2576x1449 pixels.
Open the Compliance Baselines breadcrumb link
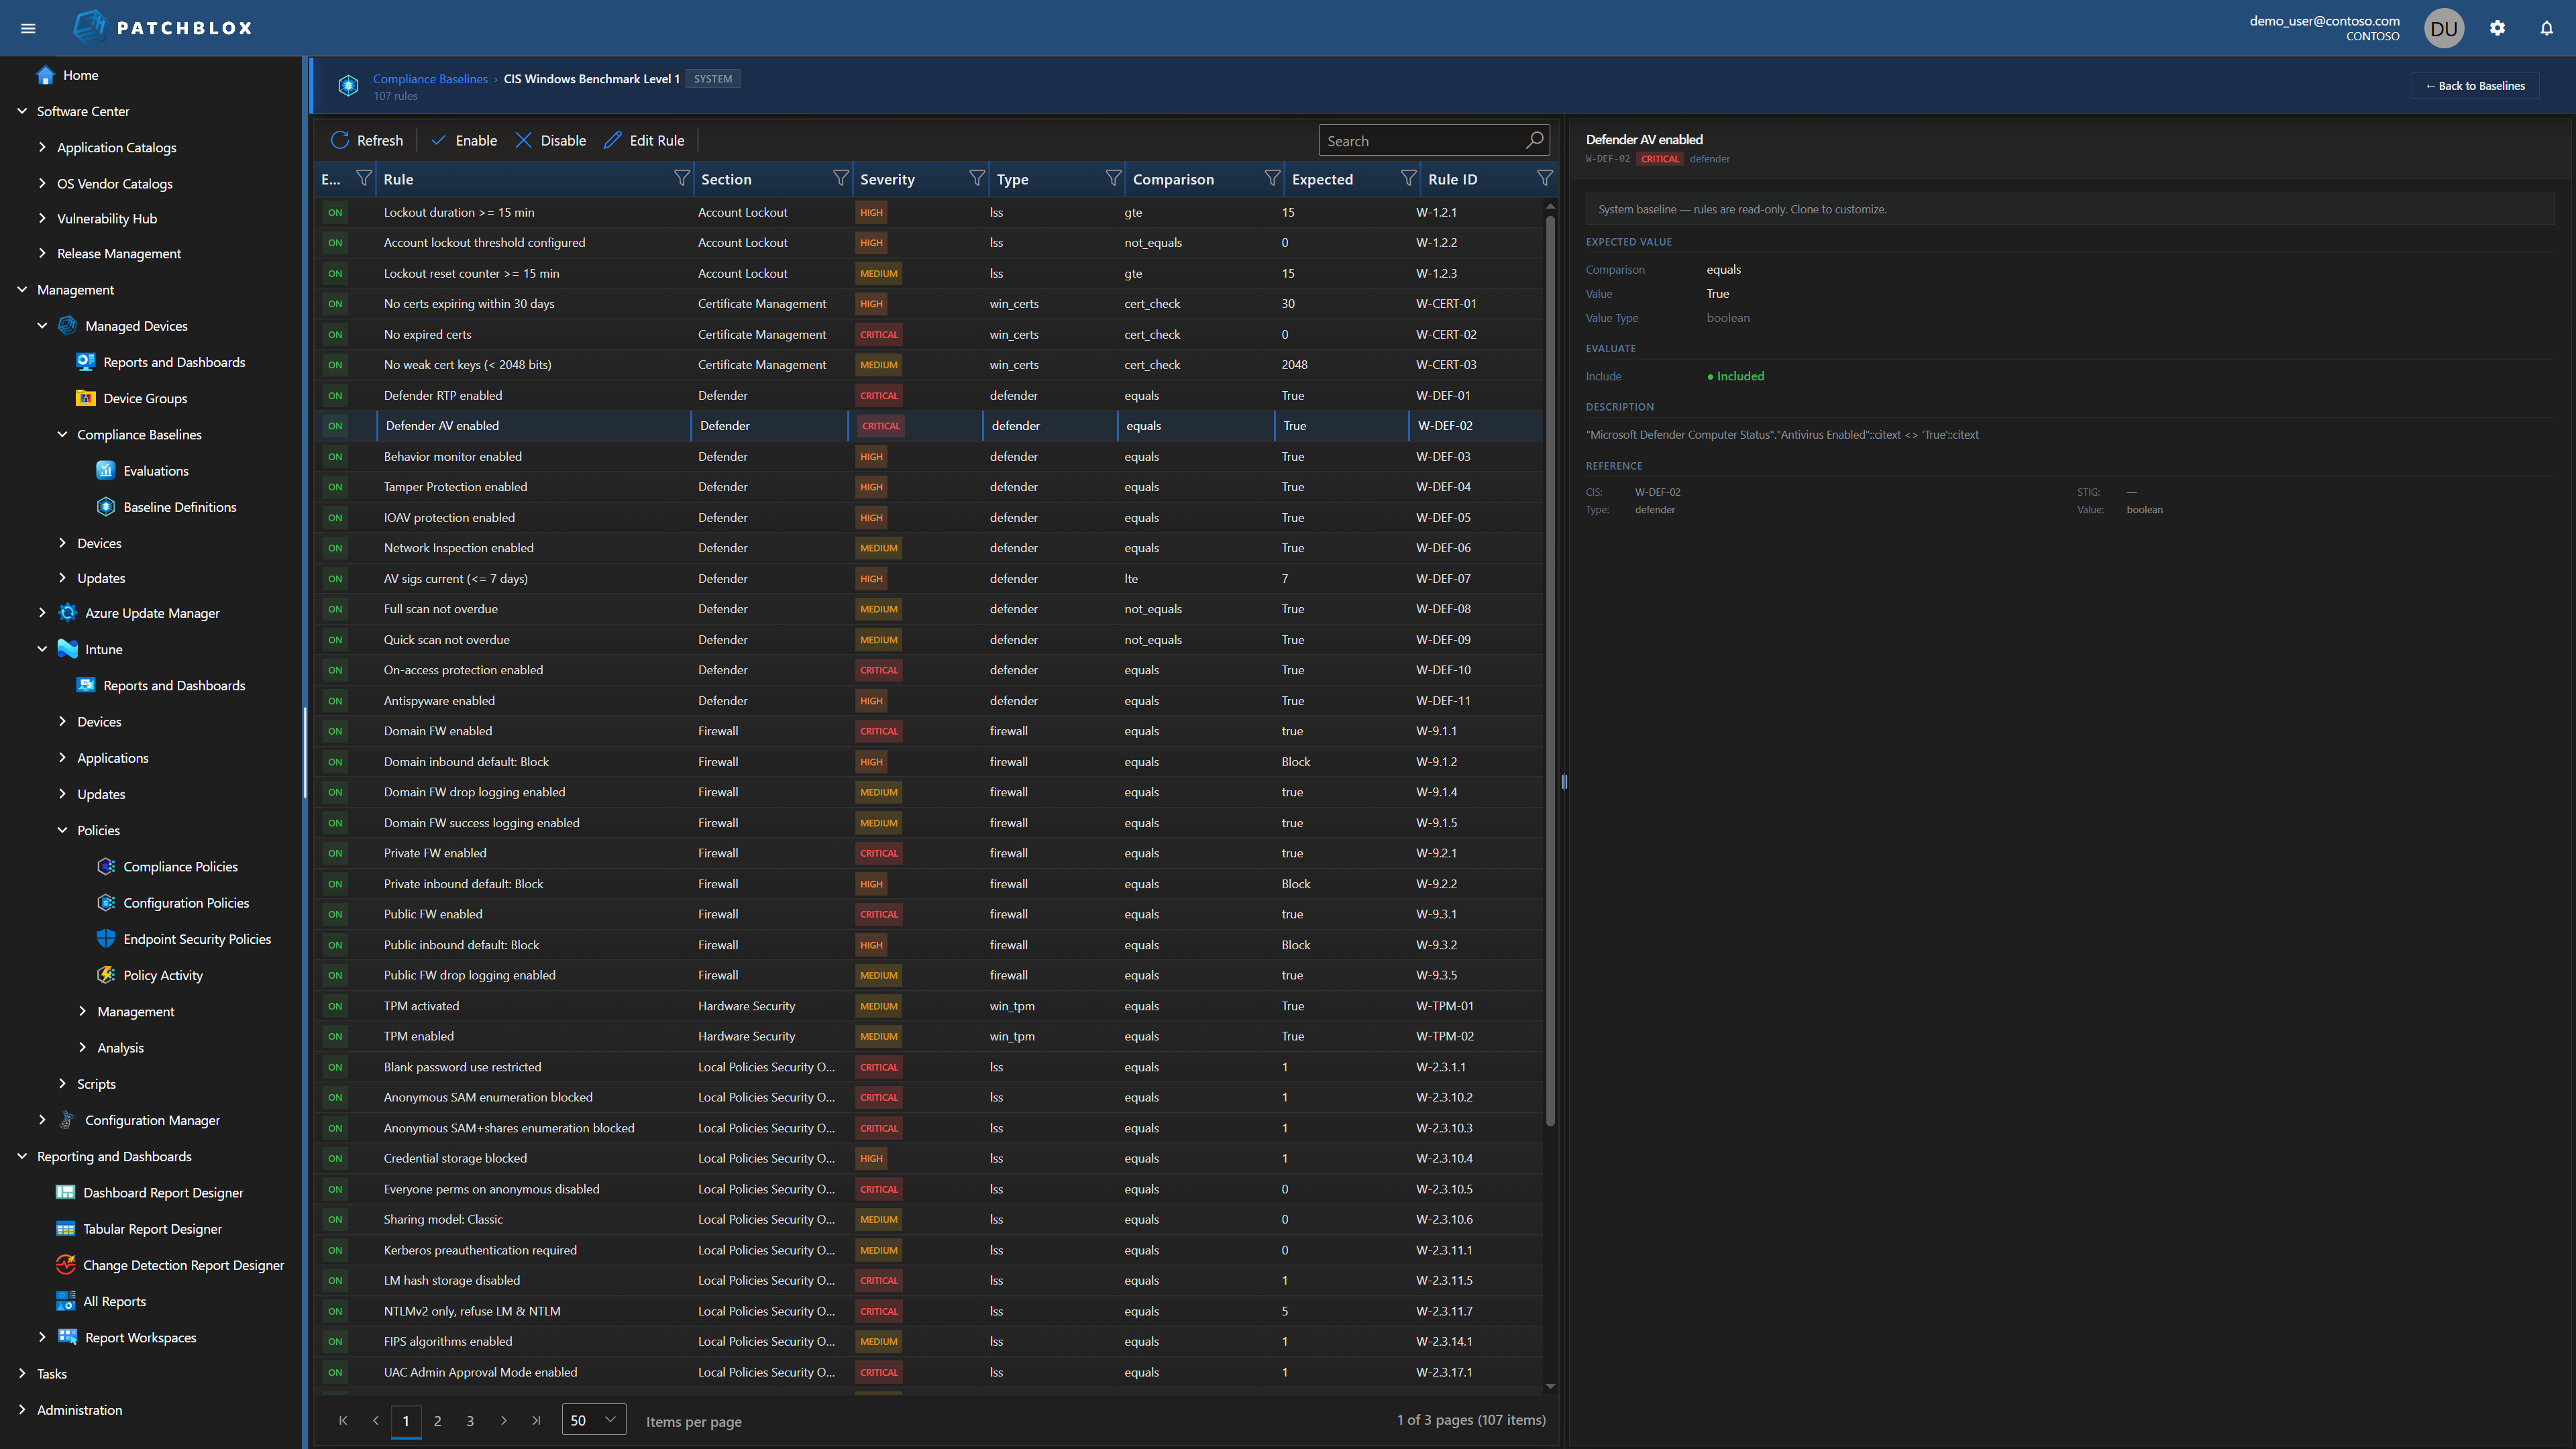(430, 78)
